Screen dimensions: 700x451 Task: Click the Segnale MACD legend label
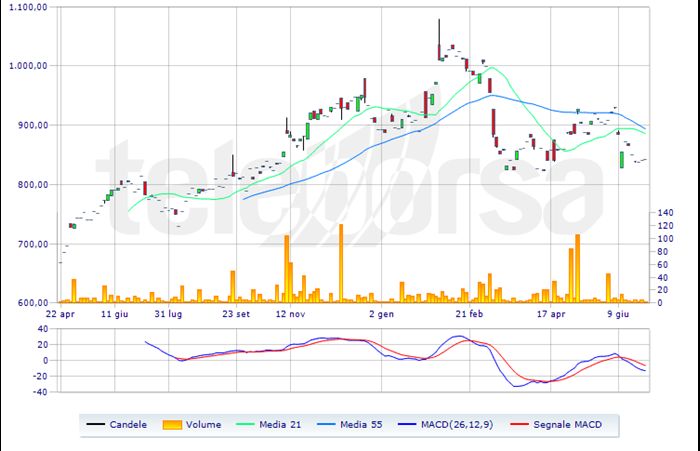pos(567,425)
